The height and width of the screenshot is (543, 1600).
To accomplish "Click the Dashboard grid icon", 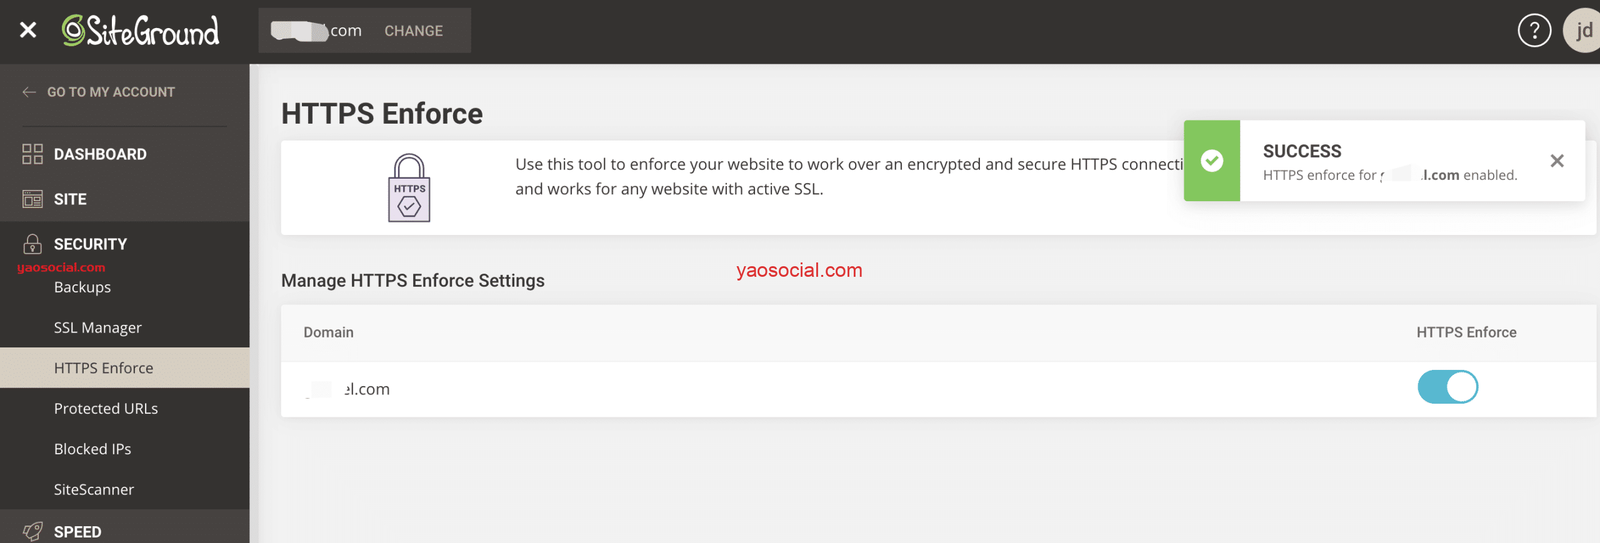I will (33, 154).
